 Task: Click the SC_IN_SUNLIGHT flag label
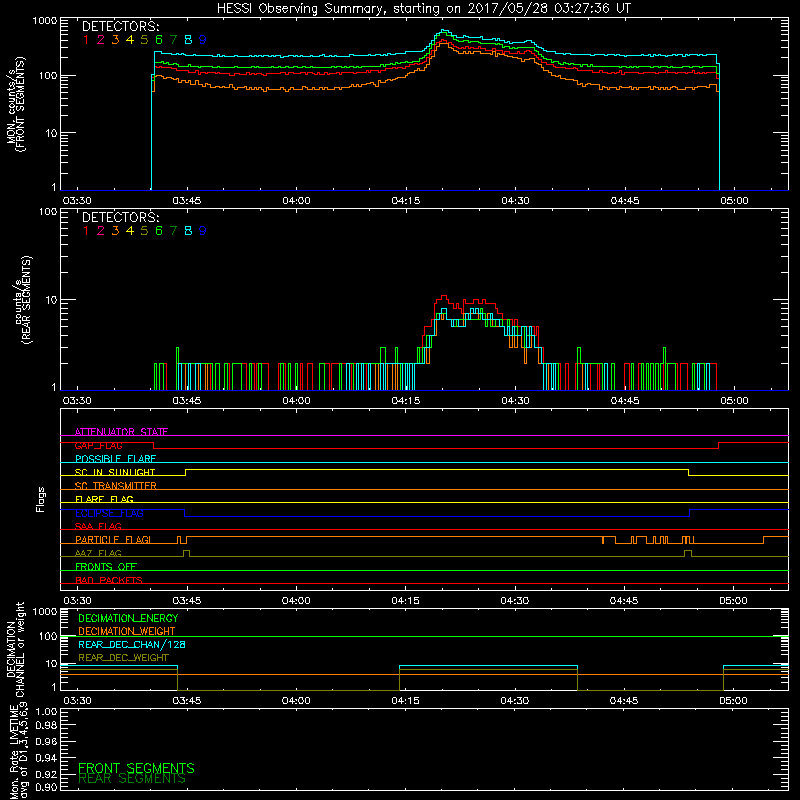[115, 472]
